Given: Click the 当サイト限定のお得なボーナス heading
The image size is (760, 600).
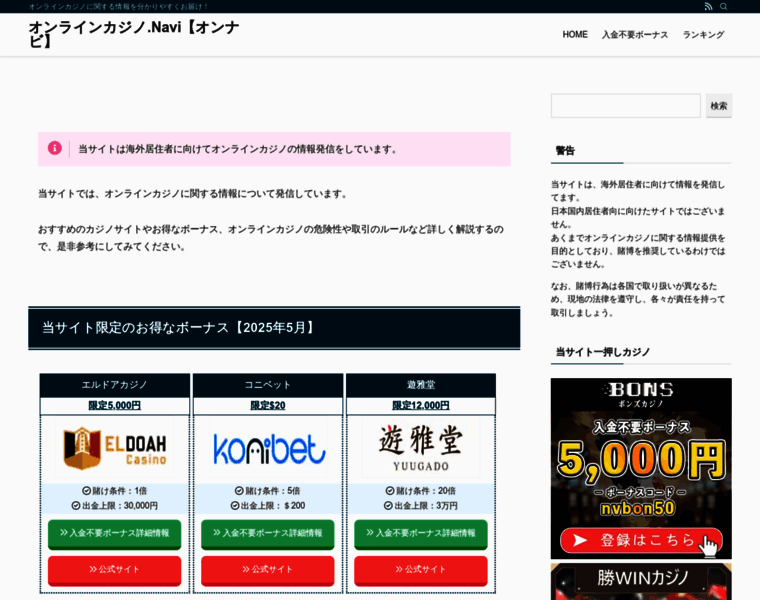Looking at the screenshot, I should [x=274, y=328].
